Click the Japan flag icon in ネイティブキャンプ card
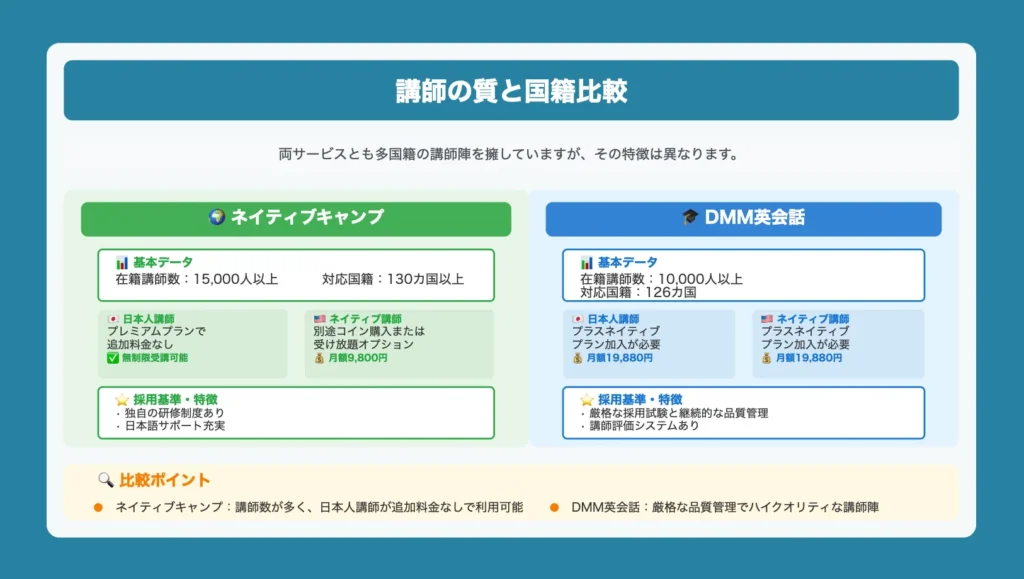This screenshot has height=579, width=1024. tap(113, 319)
